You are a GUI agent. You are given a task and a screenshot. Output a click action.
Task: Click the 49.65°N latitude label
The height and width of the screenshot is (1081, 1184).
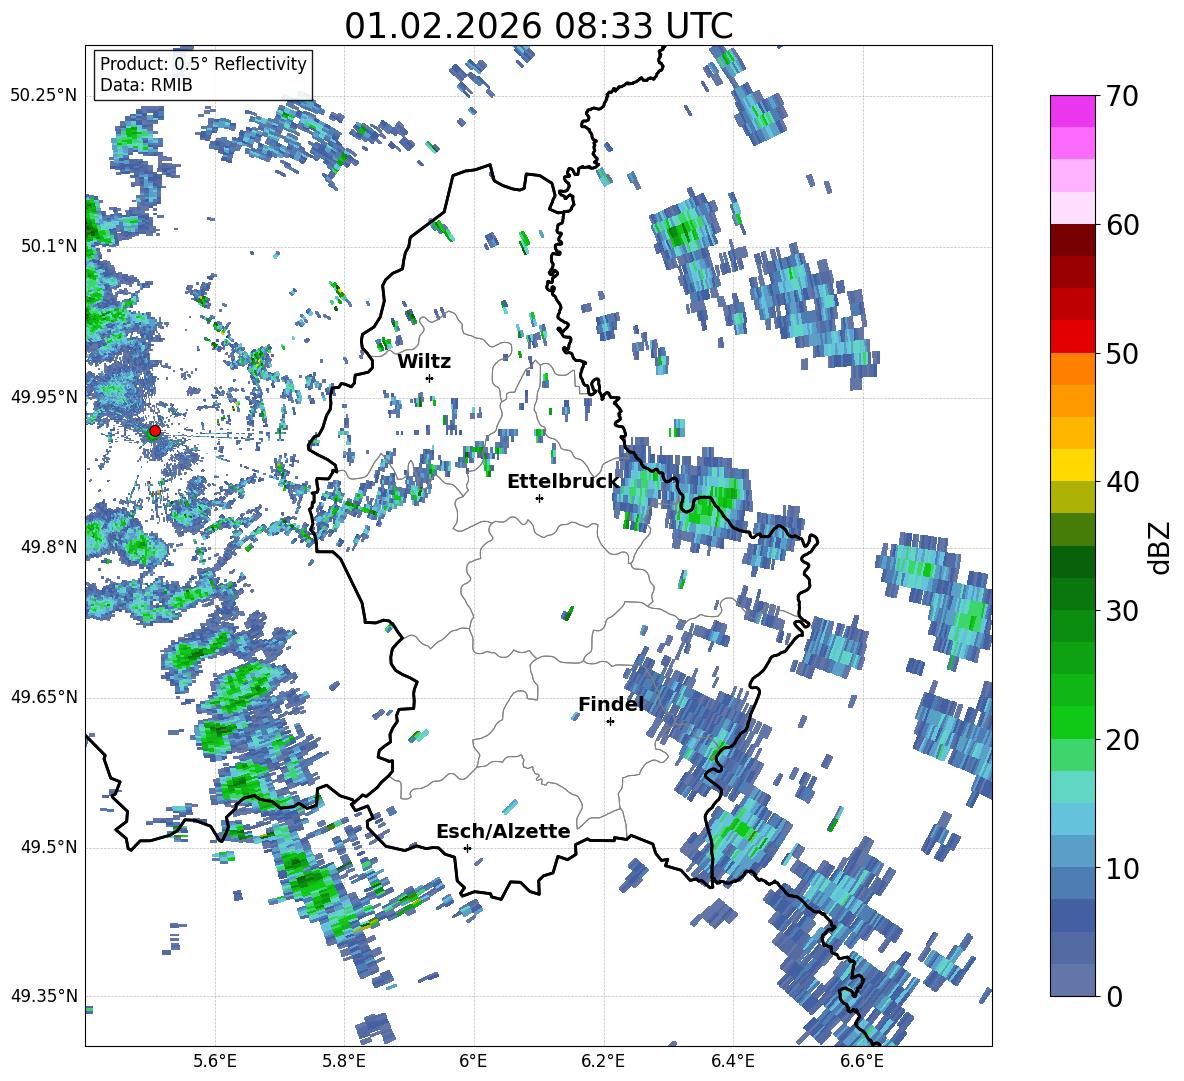tap(44, 697)
